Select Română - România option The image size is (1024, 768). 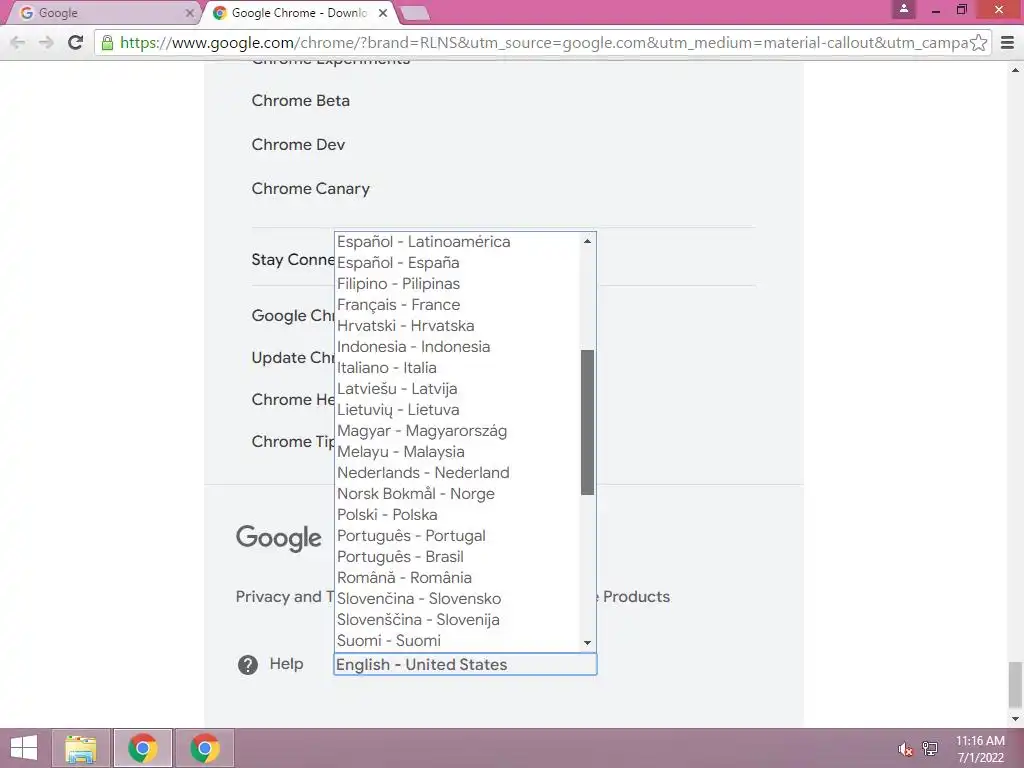pyautogui.click(x=456, y=577)
